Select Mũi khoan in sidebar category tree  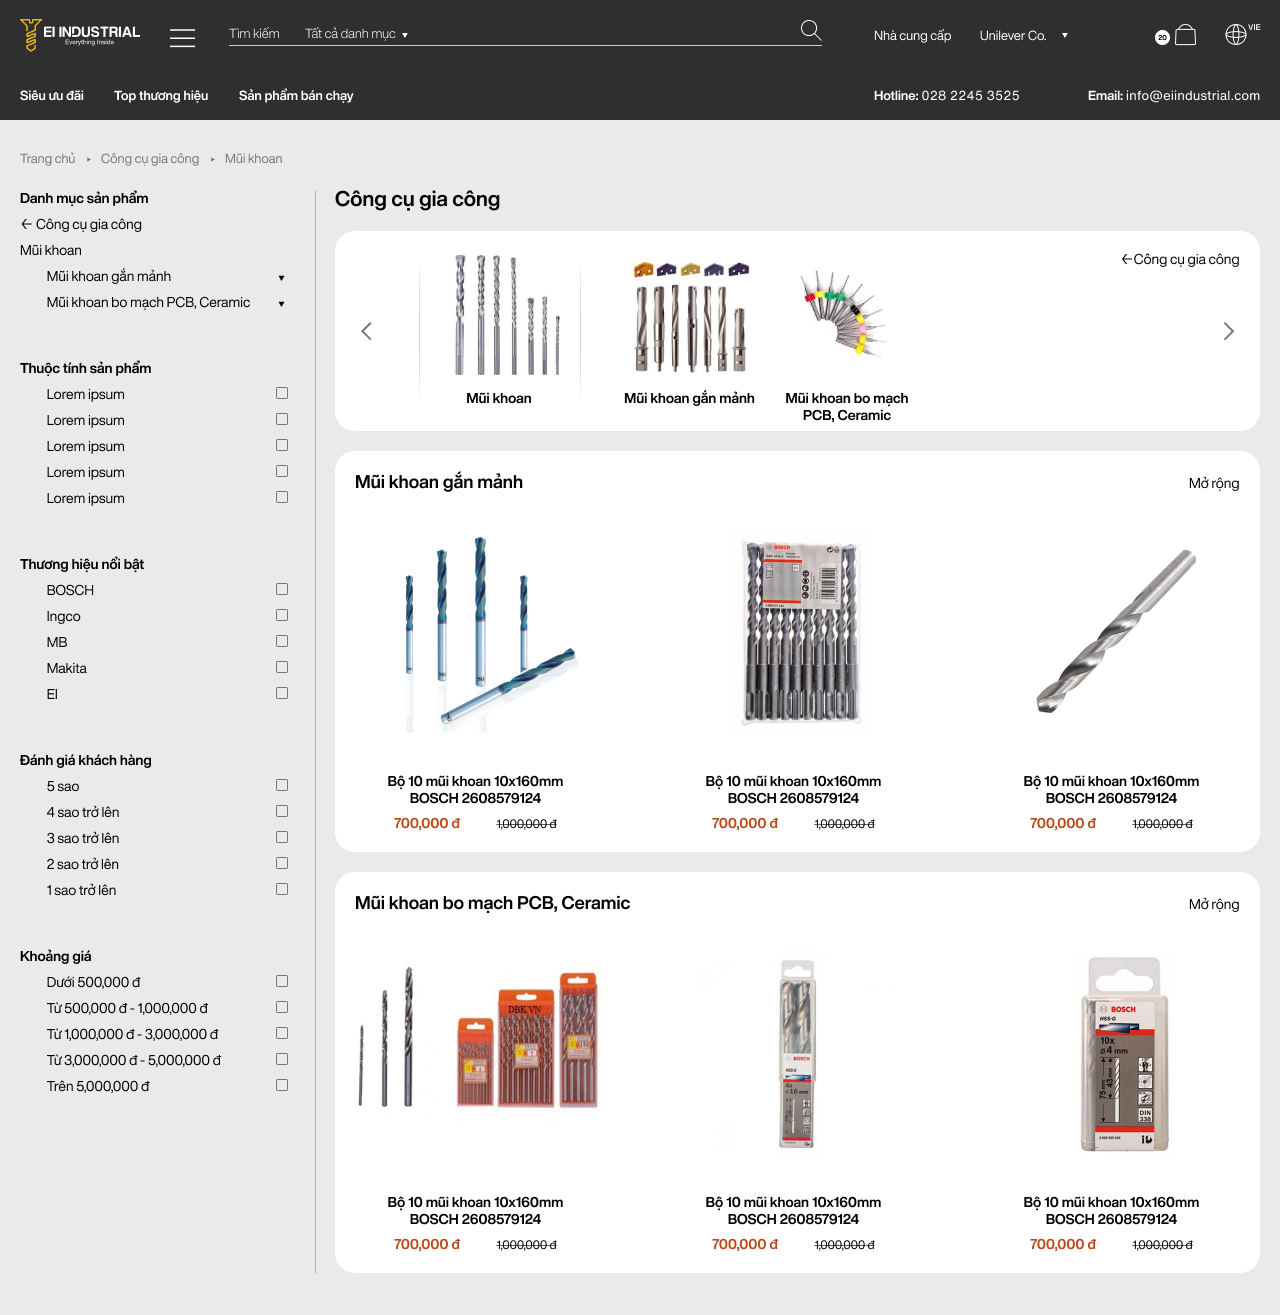[x=51, y=251]
